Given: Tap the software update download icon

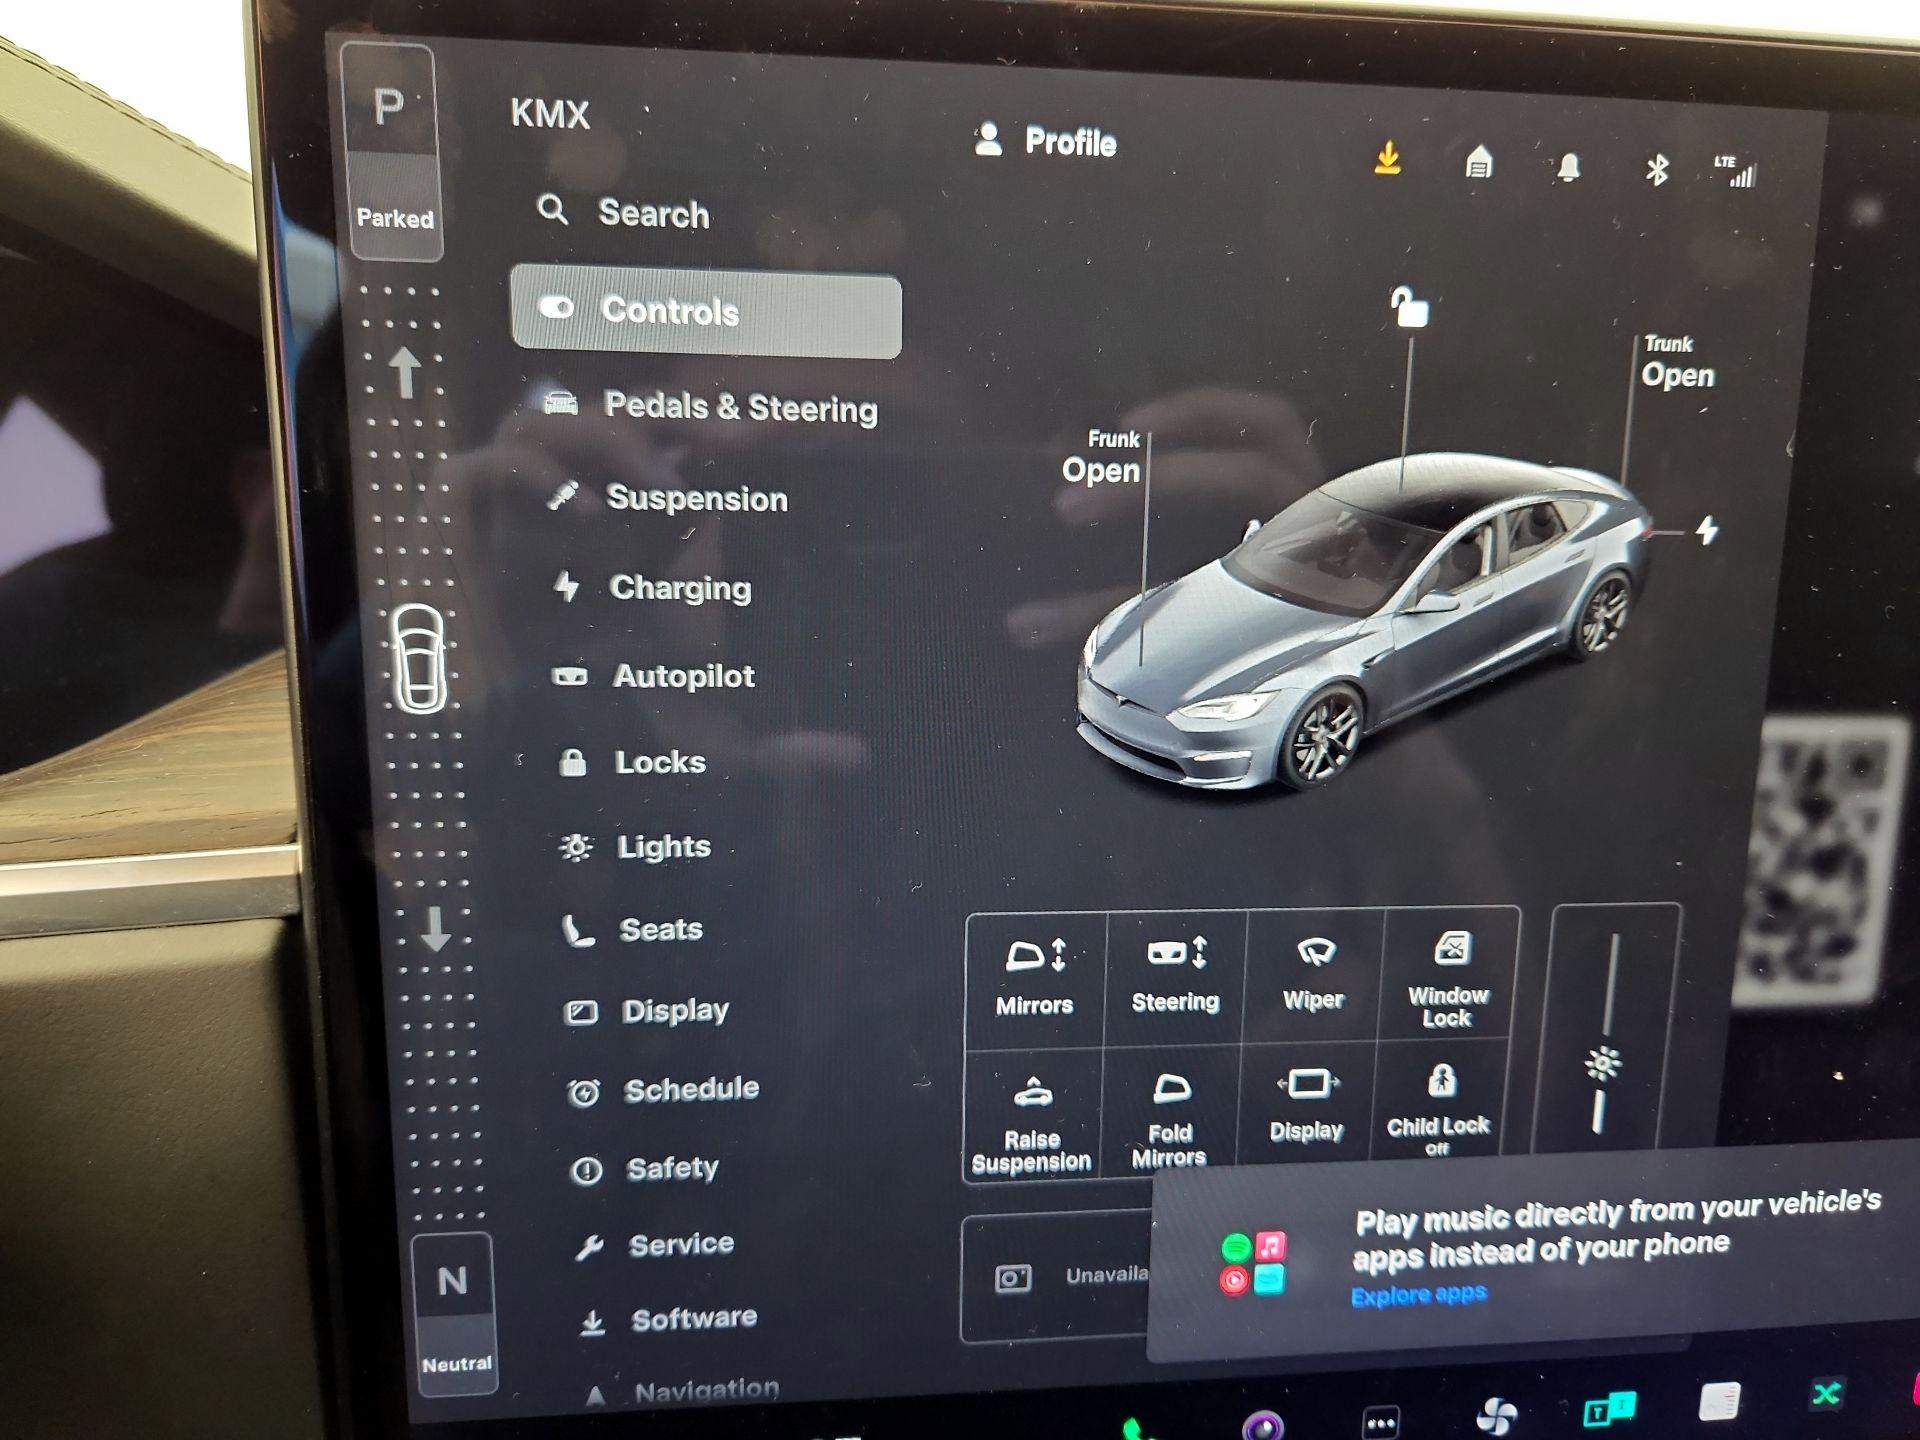Looking at the screenshot, I should 1387,160.
